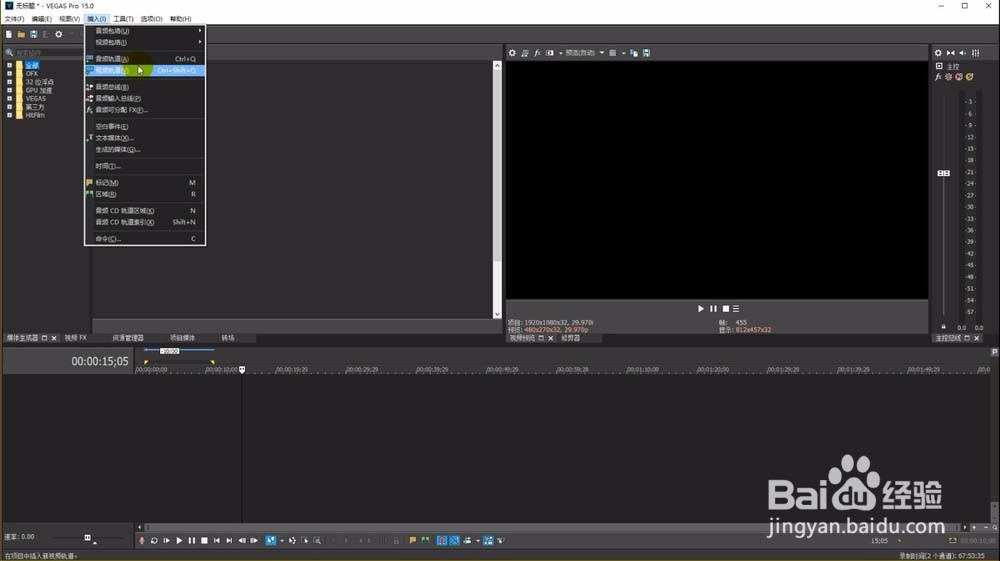Choose audio track menu item Ctrl+Q
1000x561 pixels.
[145, 59]
